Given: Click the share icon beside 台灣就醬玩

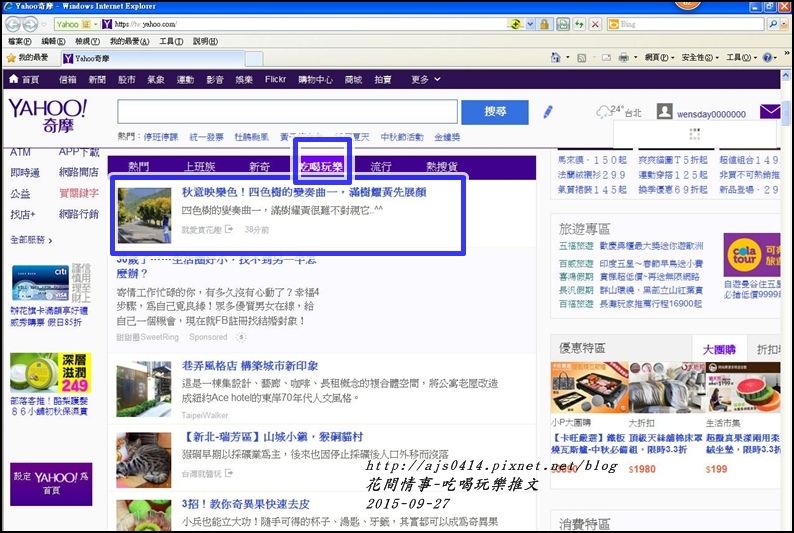Looking at the screenshot, I should pyautogui.click(x=229, y=473).
